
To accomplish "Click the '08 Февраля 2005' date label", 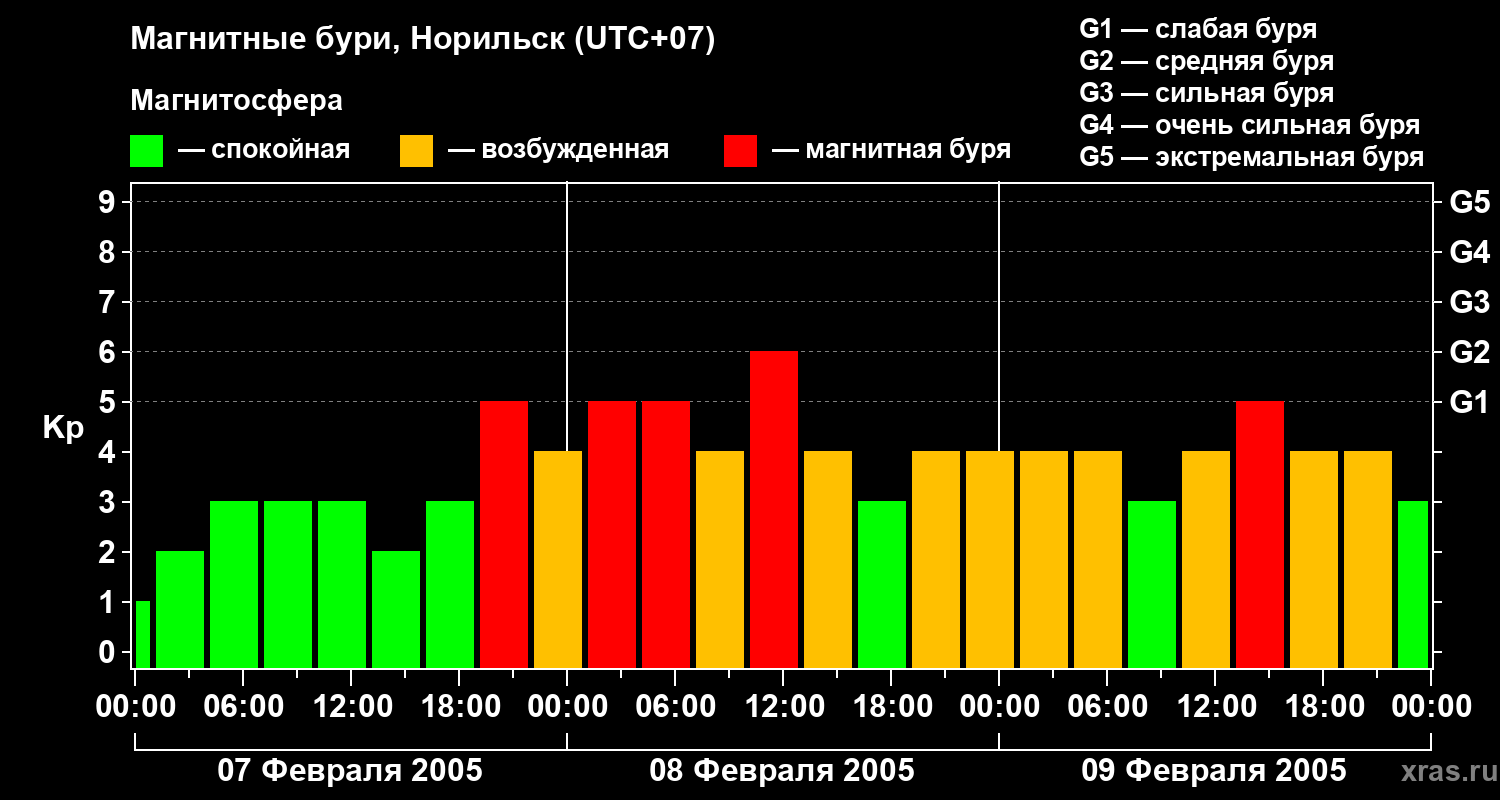I will point(782,771).
